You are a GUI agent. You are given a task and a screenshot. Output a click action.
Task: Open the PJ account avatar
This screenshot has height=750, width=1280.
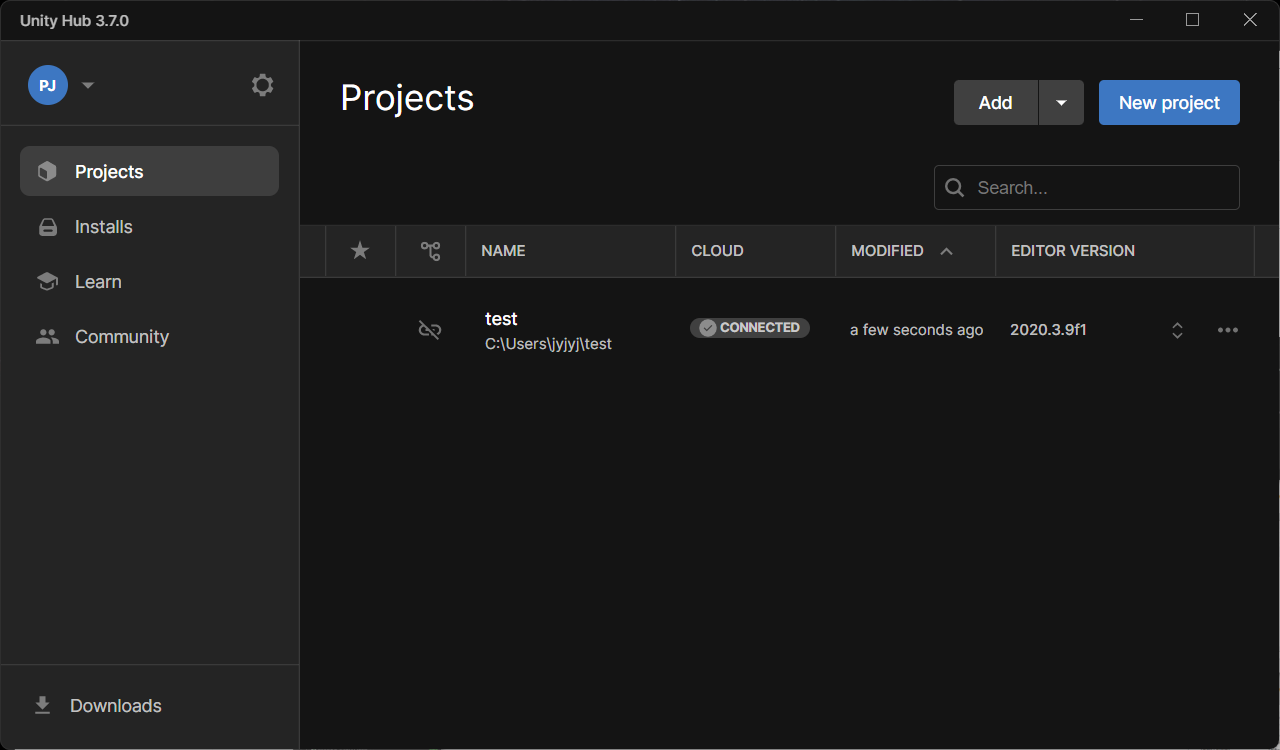pyautogui.click(x=47, y=85)
